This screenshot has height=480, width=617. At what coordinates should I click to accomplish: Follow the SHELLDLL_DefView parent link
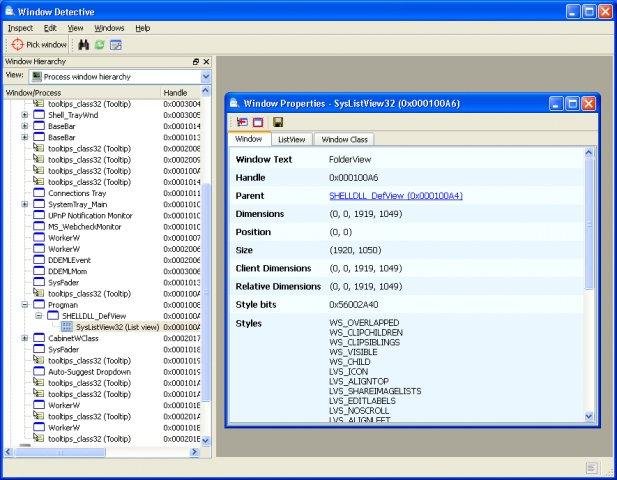395,196
